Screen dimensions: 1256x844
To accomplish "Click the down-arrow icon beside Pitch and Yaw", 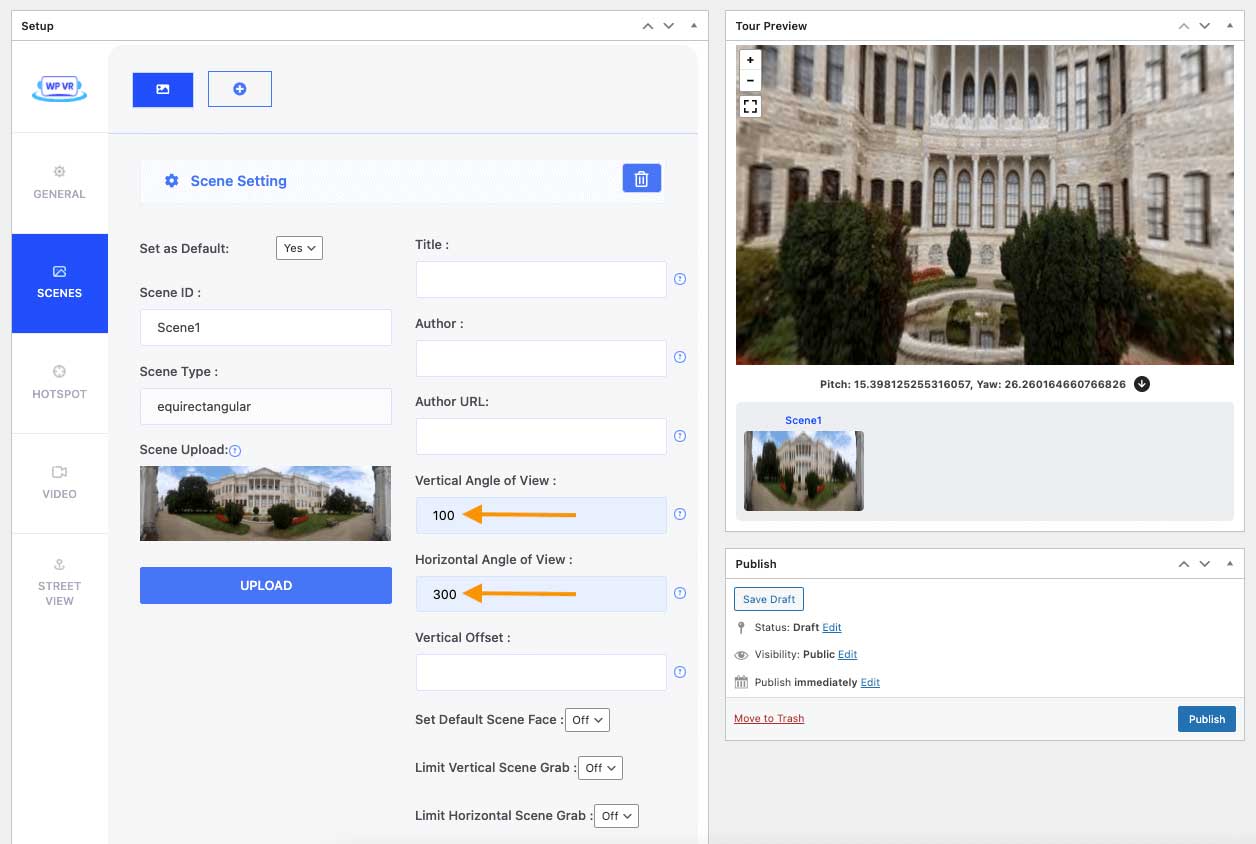I will (1142, 384).
